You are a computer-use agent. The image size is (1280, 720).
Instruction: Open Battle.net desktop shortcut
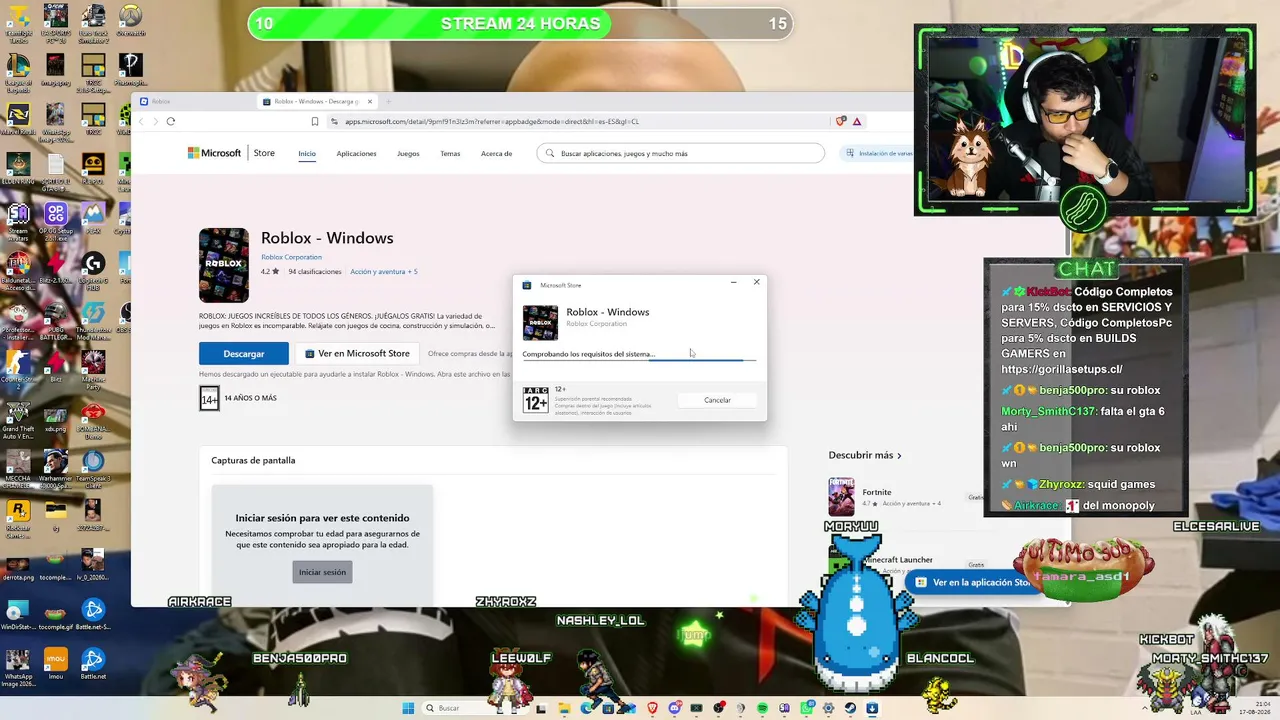pos(93,665)
